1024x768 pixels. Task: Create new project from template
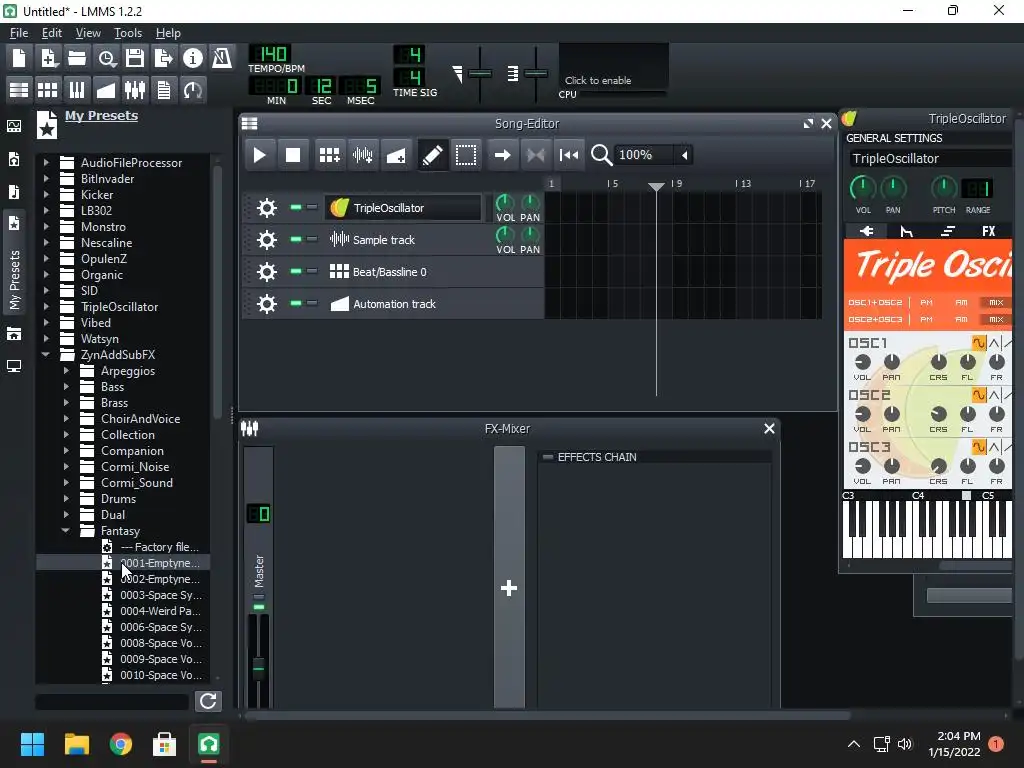point(48,58)
